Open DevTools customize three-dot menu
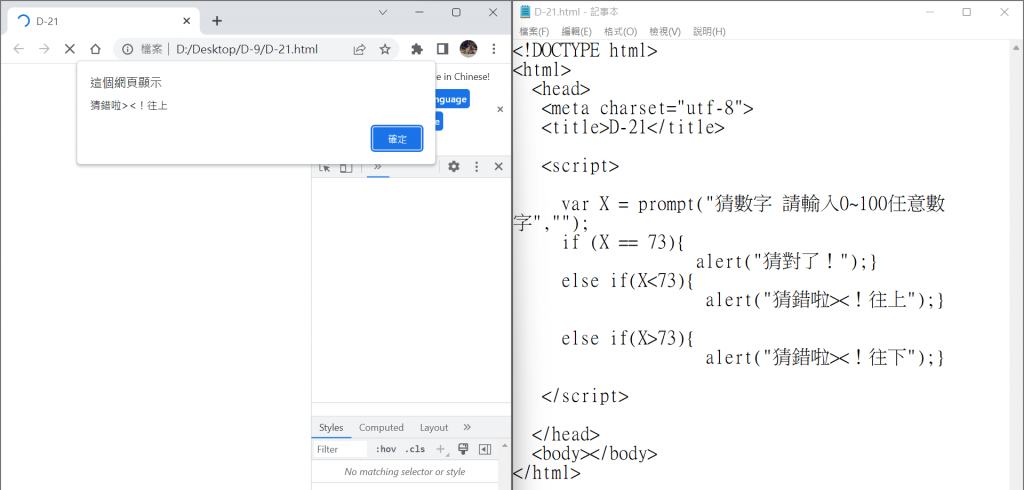Screen dimensions: 1024x490 click(x=477, y=167)
